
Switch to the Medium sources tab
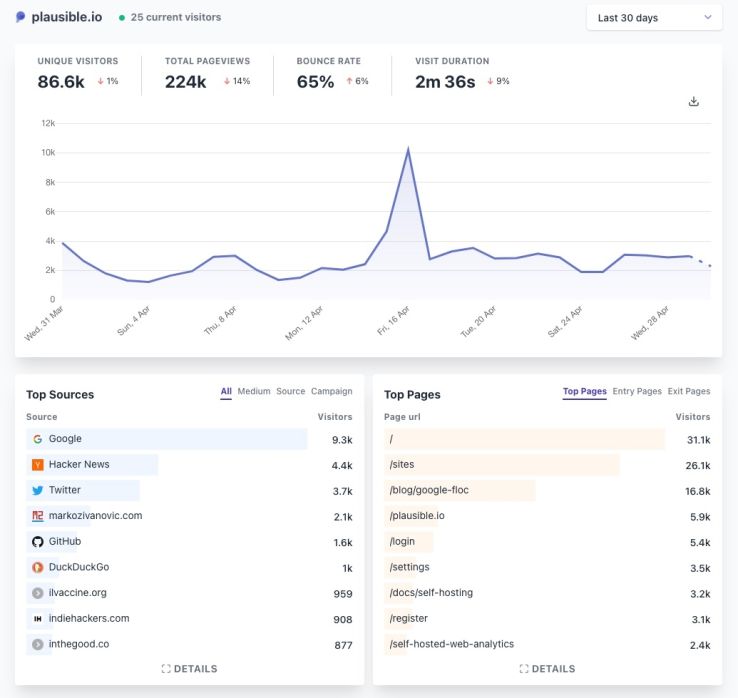(x=254, y=391)
